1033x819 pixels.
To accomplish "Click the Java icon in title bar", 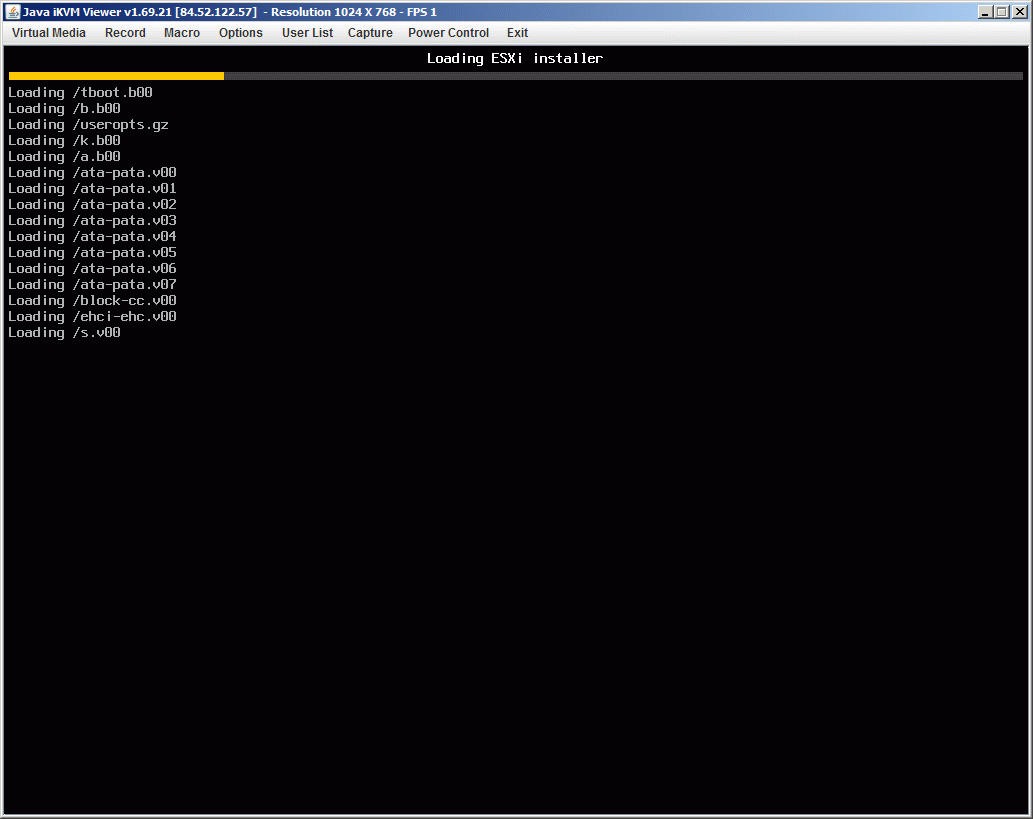I will click(13, 12).
